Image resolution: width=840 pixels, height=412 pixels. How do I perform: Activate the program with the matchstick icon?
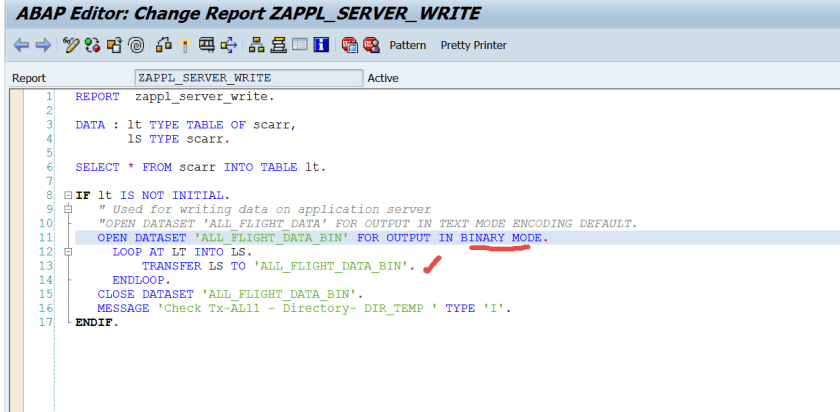click(185, 45)
